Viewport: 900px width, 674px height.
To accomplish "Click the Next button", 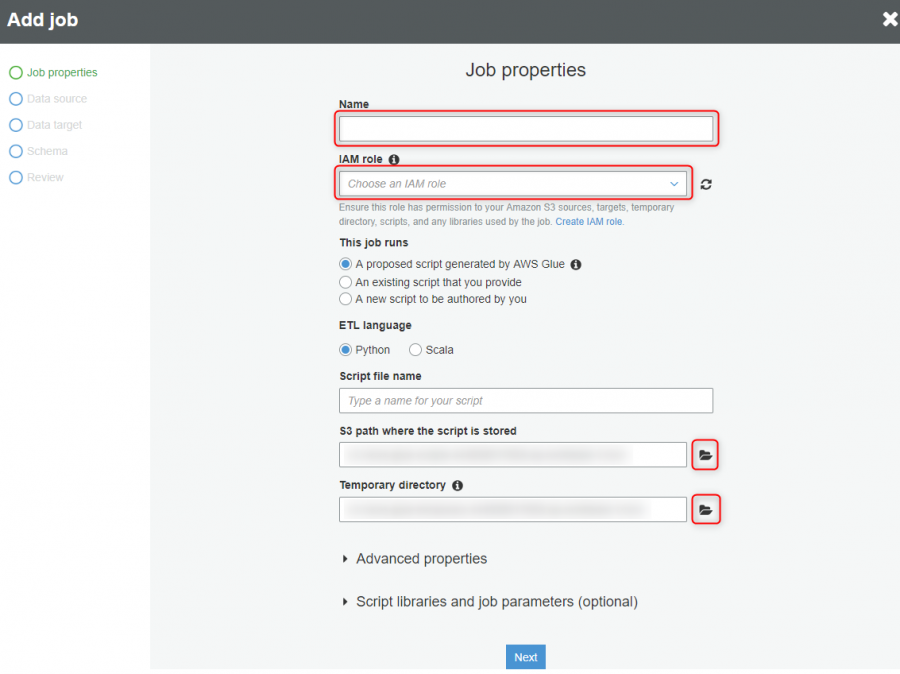I will 526,657.
